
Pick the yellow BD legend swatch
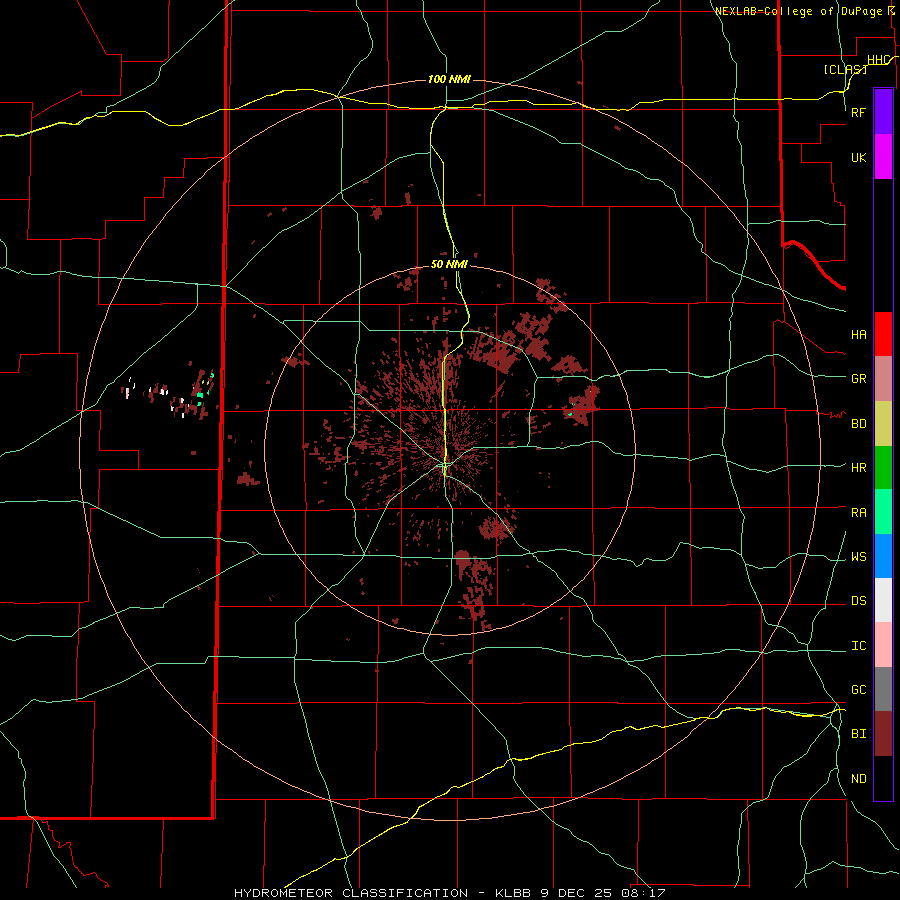pyautogui.click(x=883, y=424)
